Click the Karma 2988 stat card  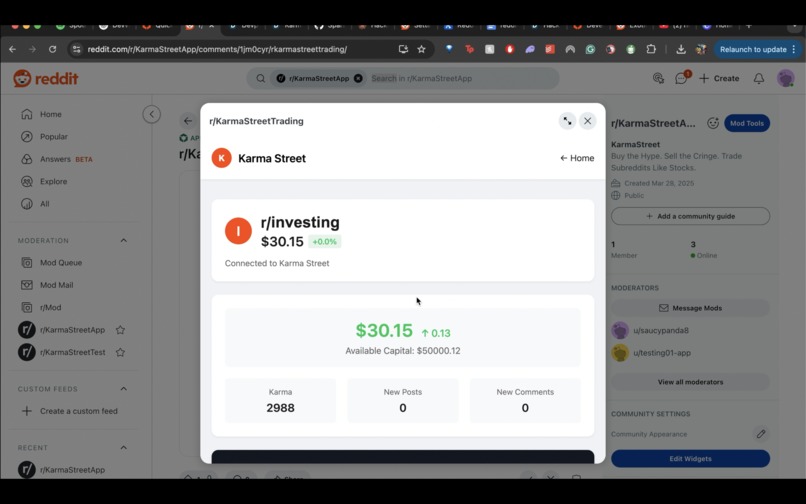(280, 401)
